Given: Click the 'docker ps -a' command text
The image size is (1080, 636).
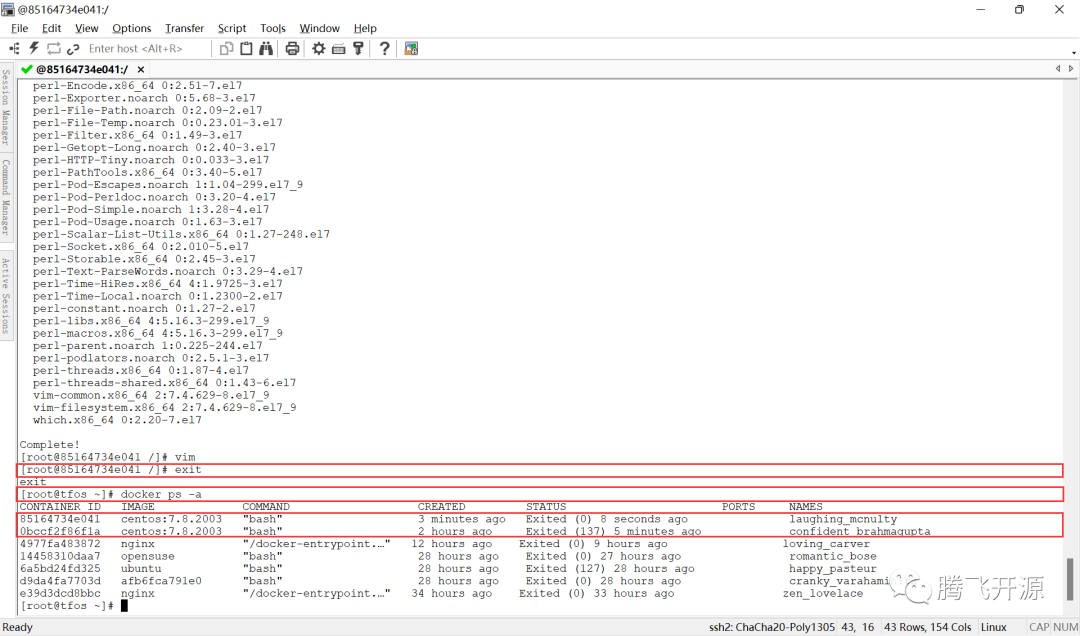Looking at the screenshot, I should tap(161, 494).
